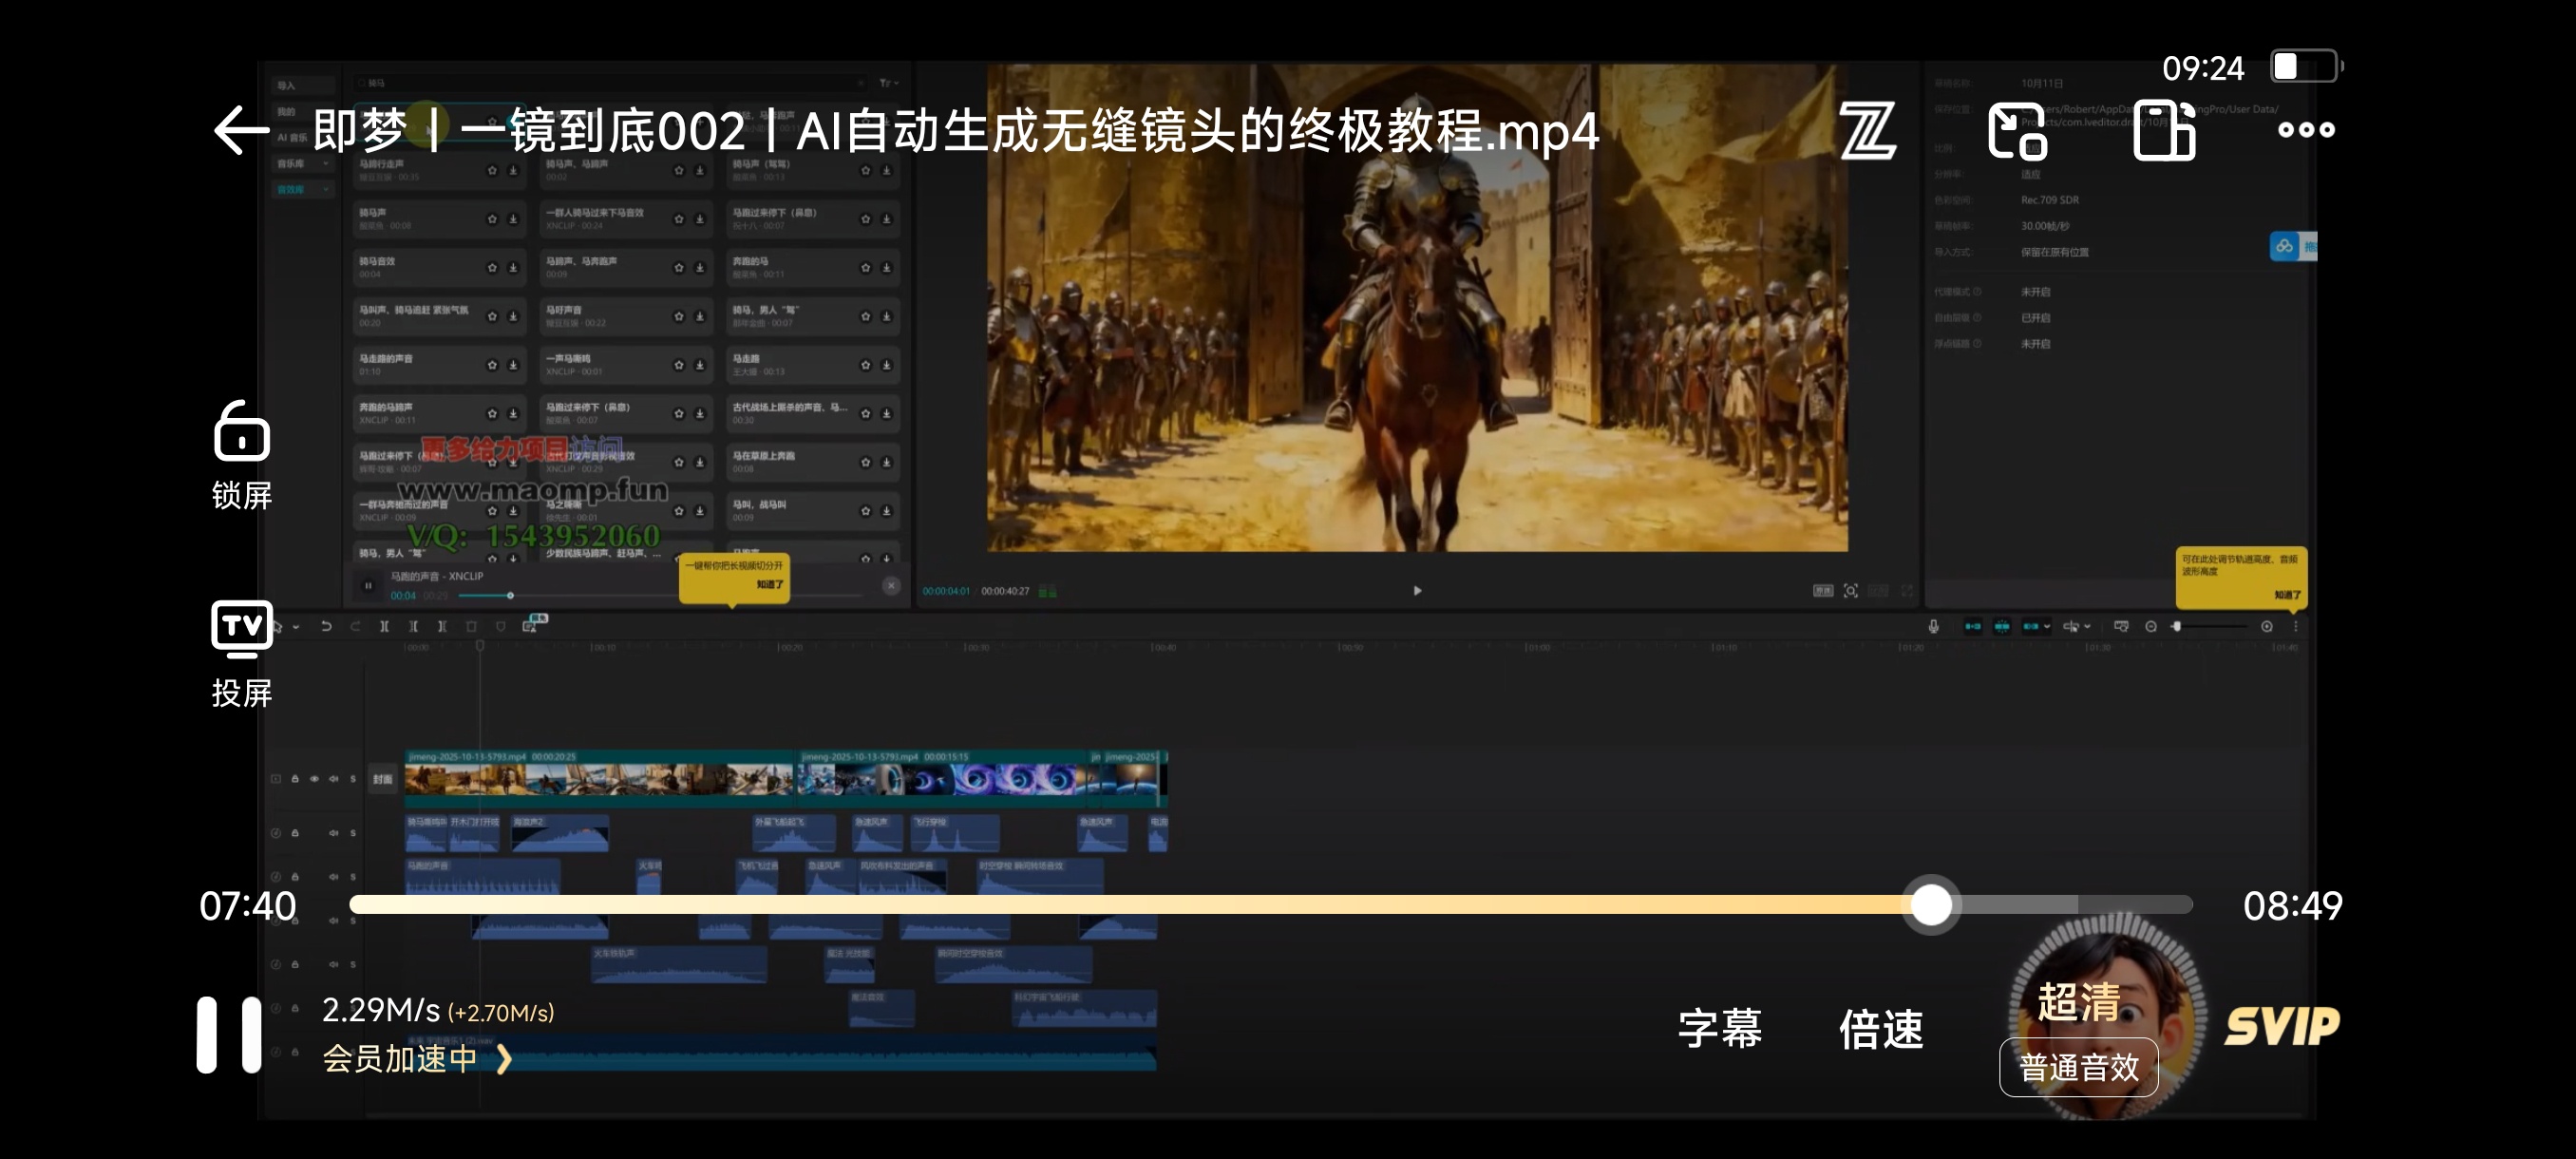Click the cartoon avatar floating thumbnail
2576x1159 pixels.
point(2106,1015)
